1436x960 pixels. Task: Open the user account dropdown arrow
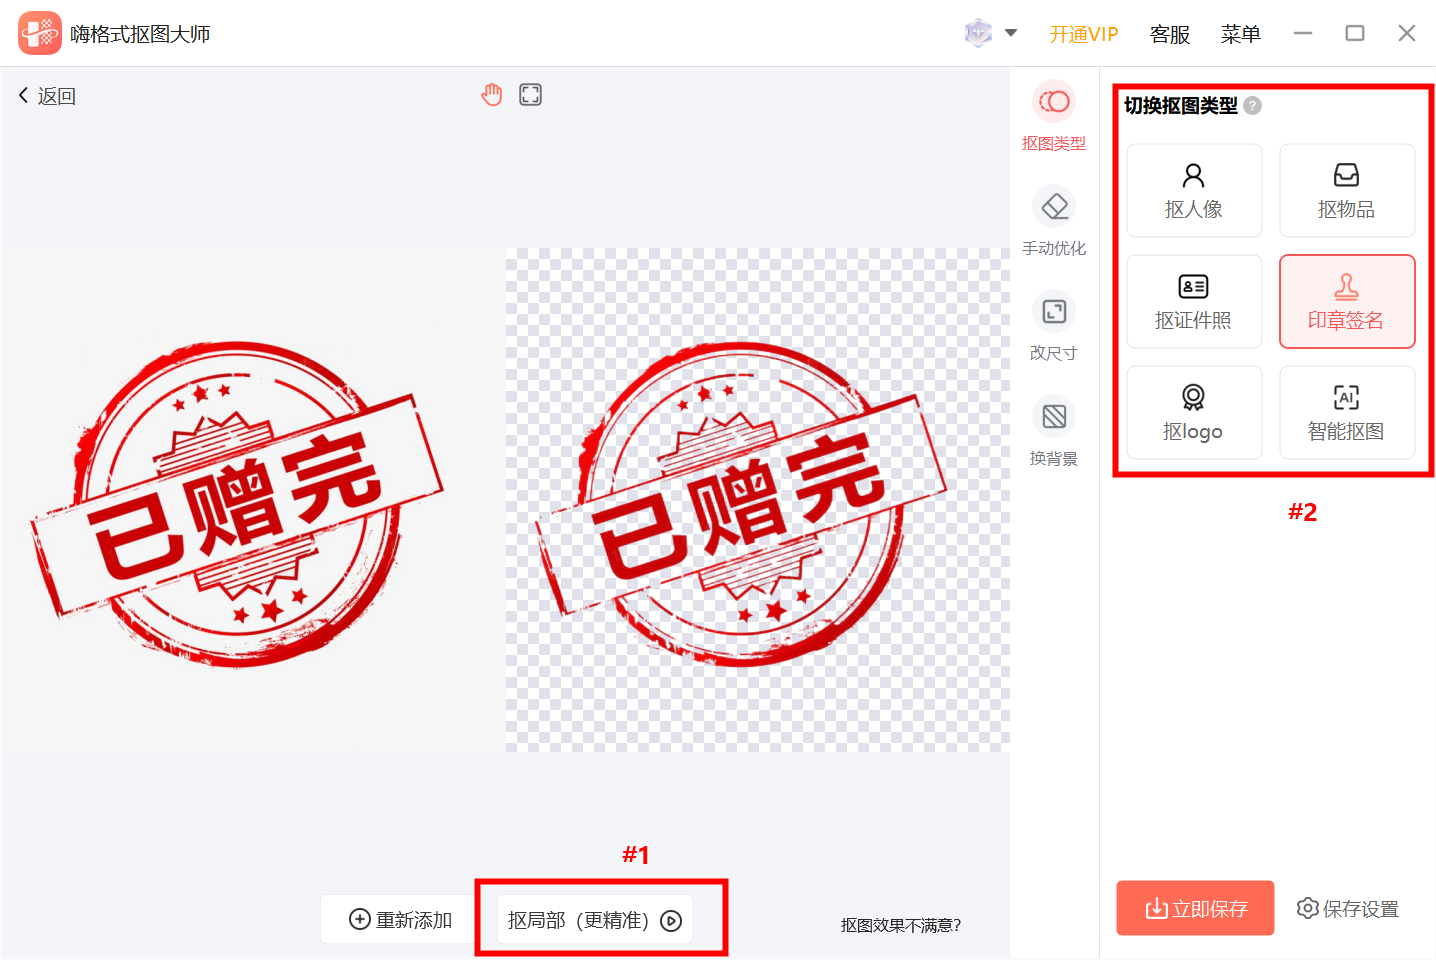click(x=1012, y=33)
